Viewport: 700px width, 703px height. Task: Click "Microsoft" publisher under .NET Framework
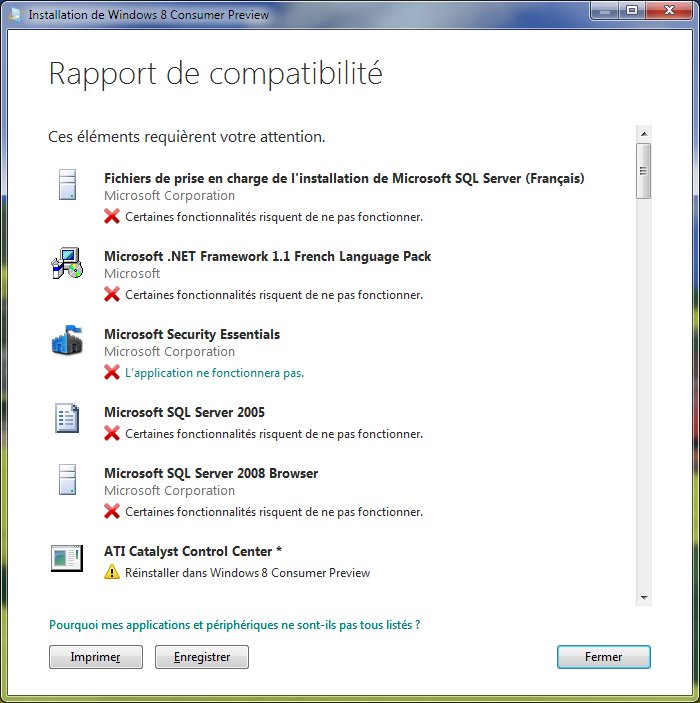pyautogui.click(x=132, y=273)
